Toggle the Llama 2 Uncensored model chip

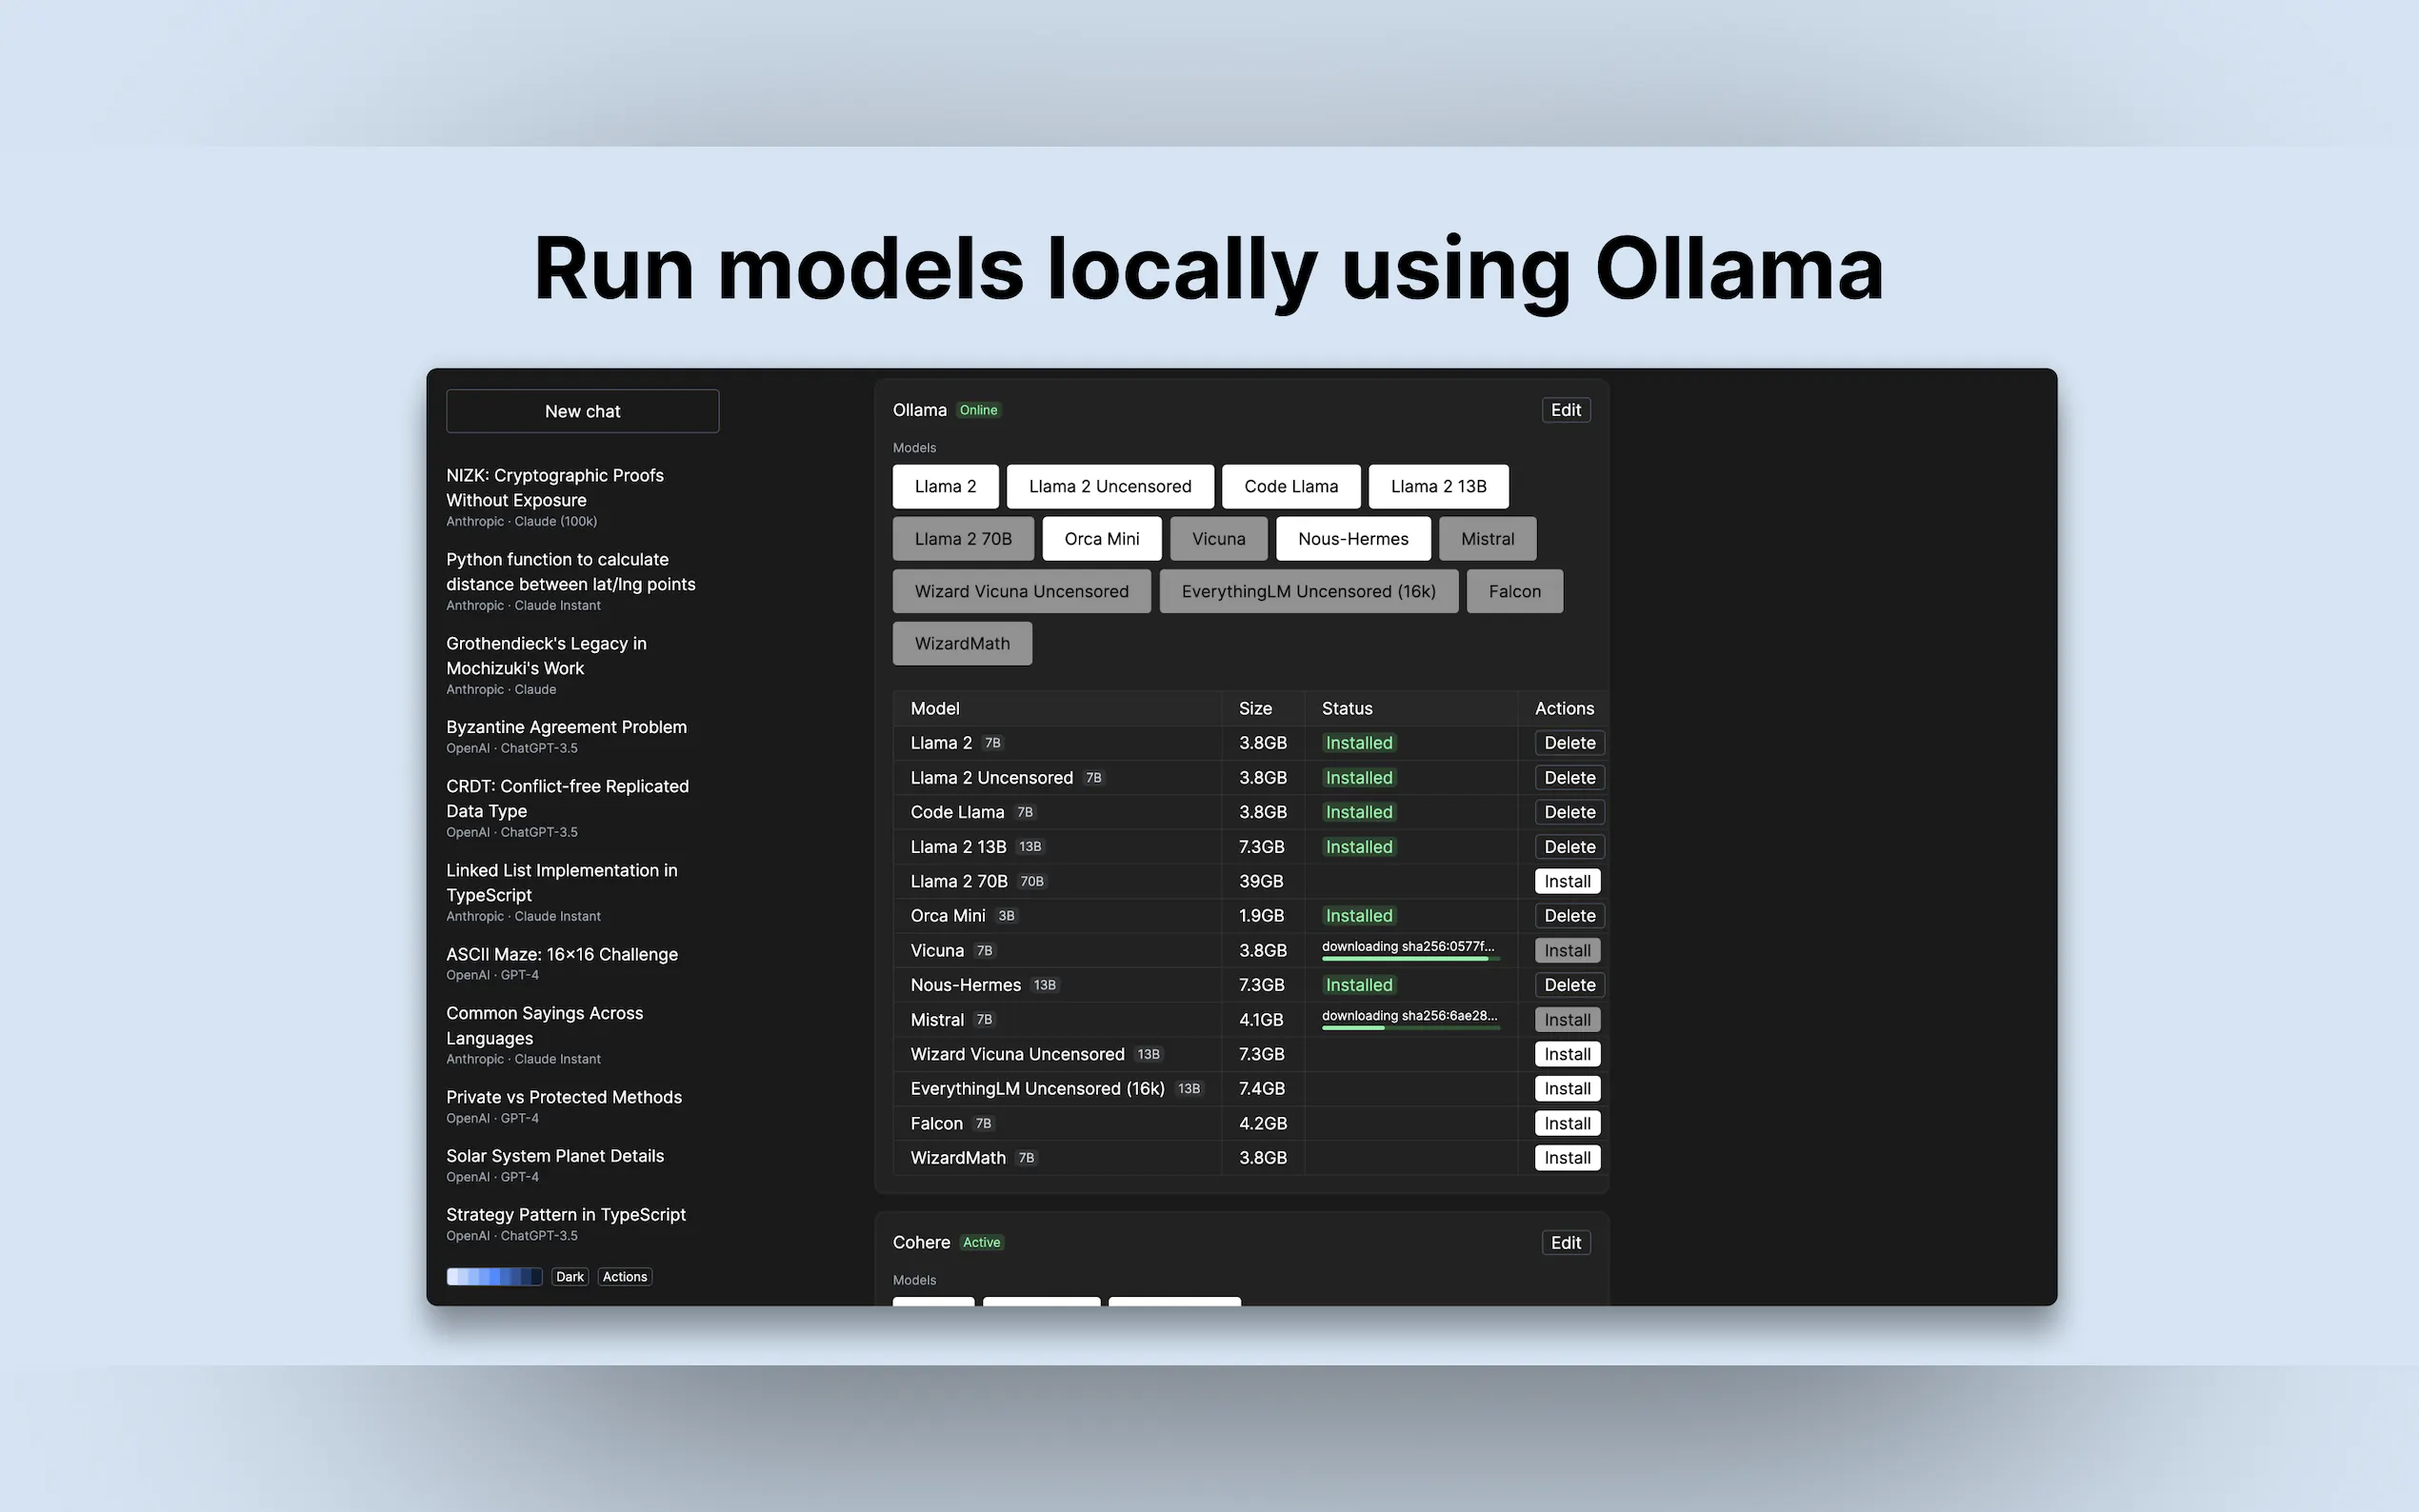coord(1110,486)
